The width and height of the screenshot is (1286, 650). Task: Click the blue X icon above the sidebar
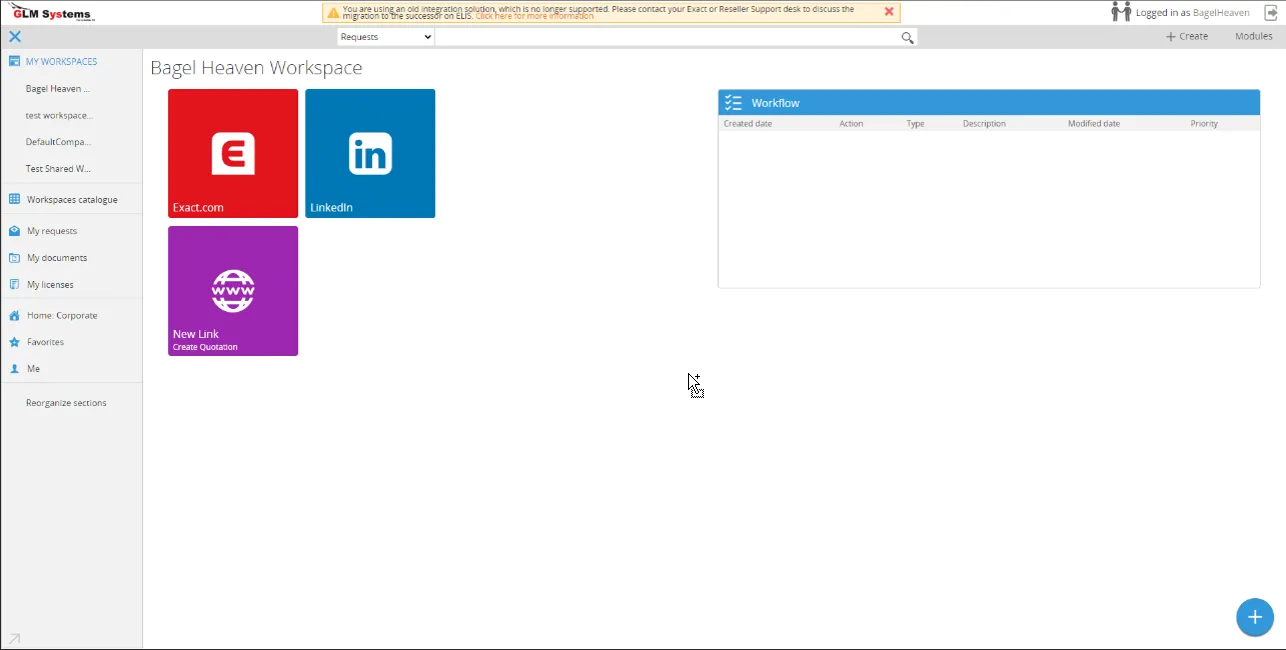pos(14,36)
